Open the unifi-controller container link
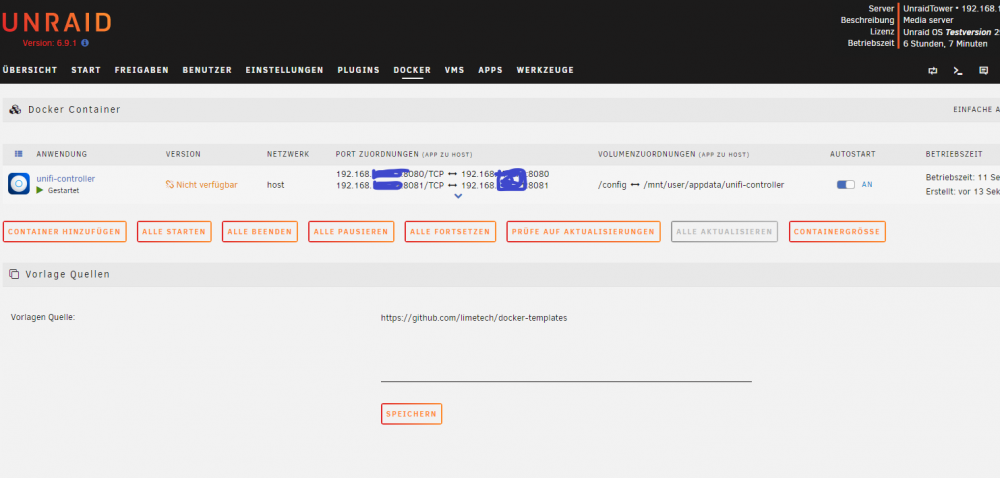Viewport: 1000px width, 478px height. coord(66,179)
